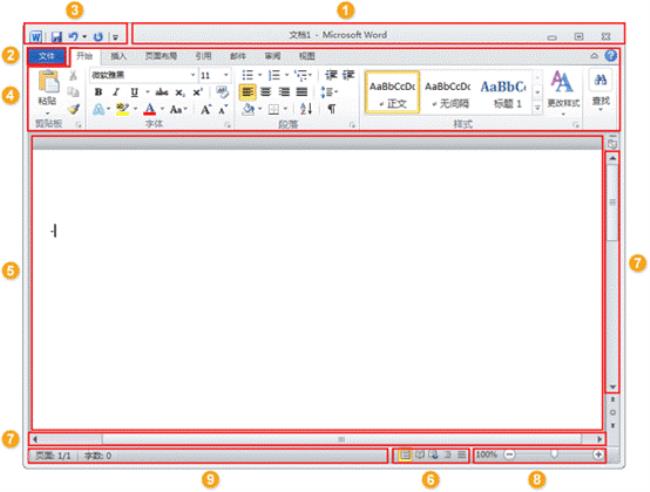Screen dimensions: 650x492
Task: Click the Decrease Indent icon
Action: (x=331, y=75)
